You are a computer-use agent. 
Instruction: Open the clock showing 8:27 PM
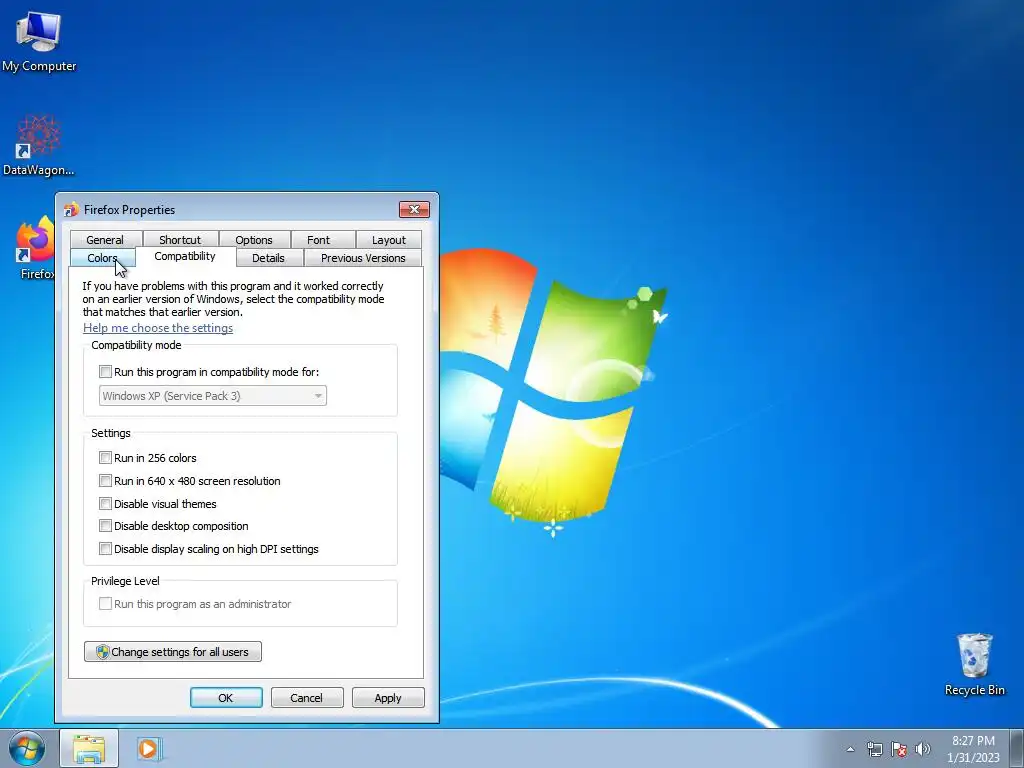click(973, 748)
